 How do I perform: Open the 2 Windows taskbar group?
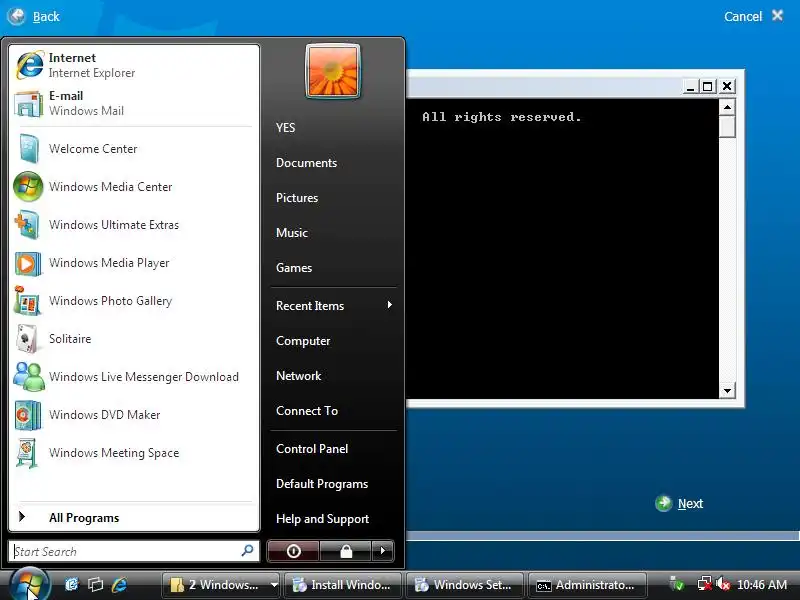click(221, 585)
